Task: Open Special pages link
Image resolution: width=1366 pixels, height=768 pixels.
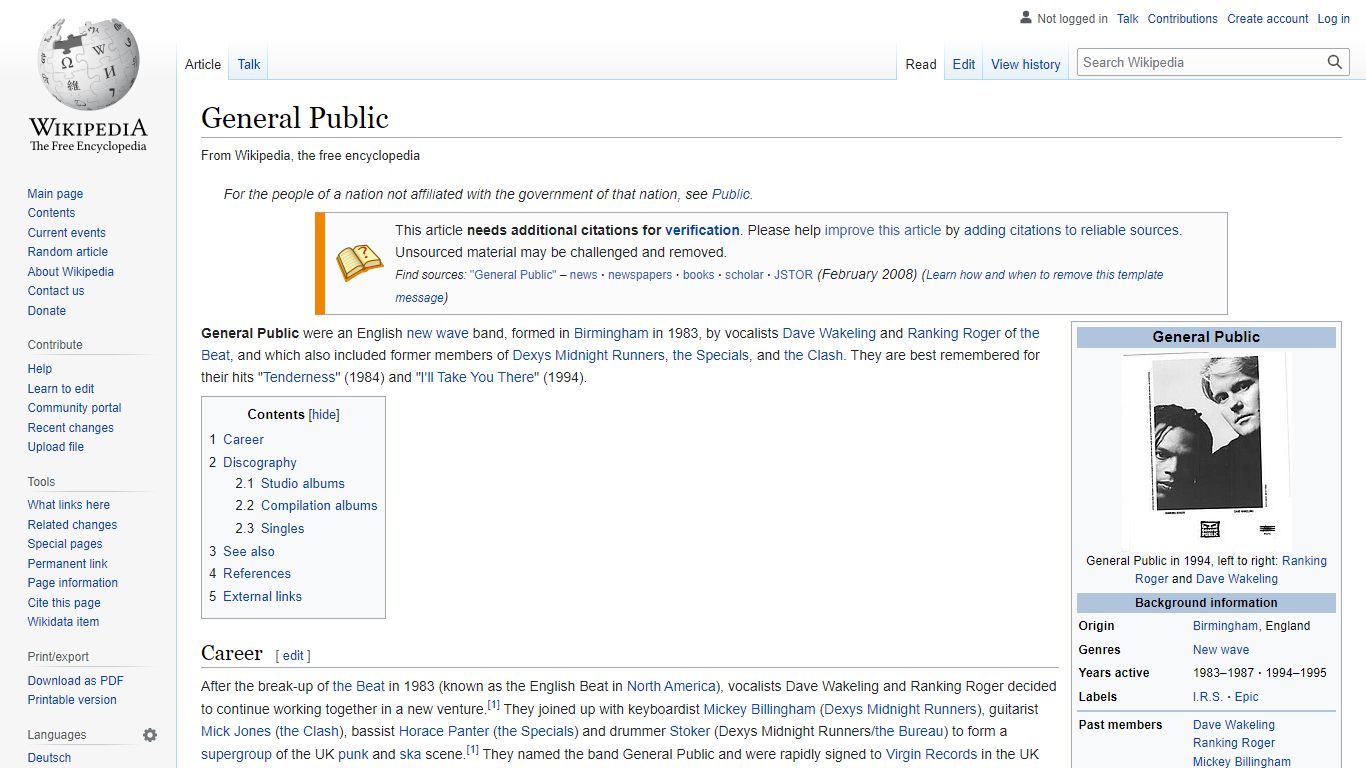Action: 65,544
